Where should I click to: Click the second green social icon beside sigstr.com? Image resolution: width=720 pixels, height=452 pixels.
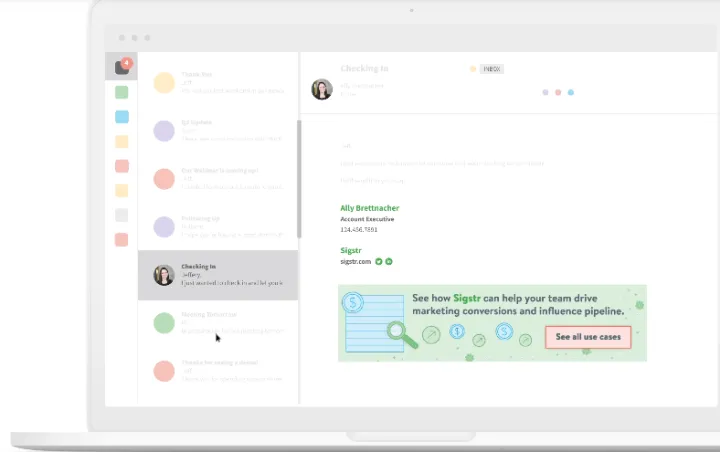pyautogui.click(x=389, y=261)
